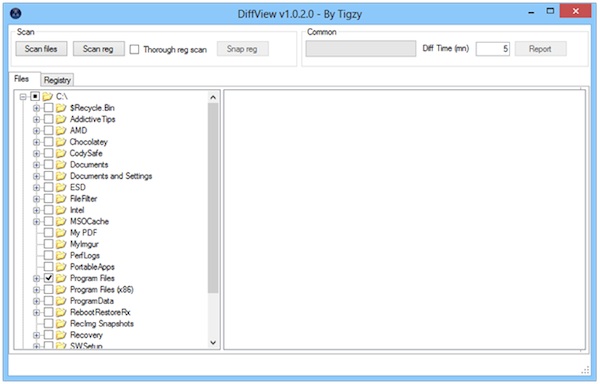This screenshot has width=600, height=384.
Task: Click the scrollbar down arrow in folder tree
Action: point(213,343)
